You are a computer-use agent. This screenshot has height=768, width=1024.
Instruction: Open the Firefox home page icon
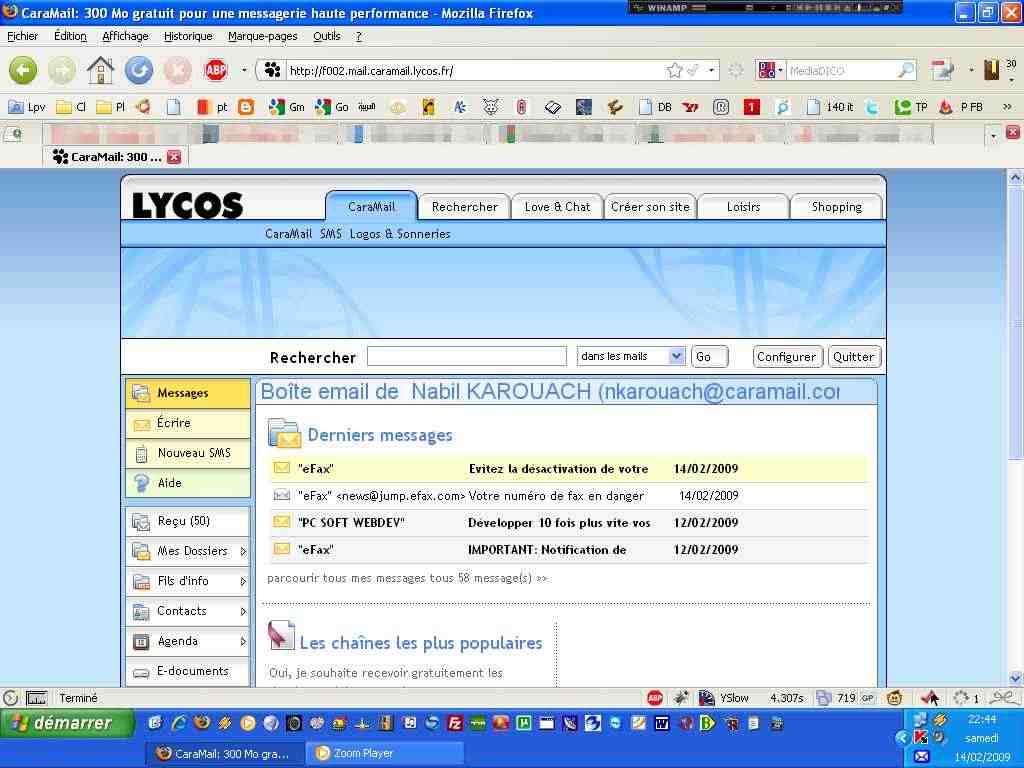[101, 70]
